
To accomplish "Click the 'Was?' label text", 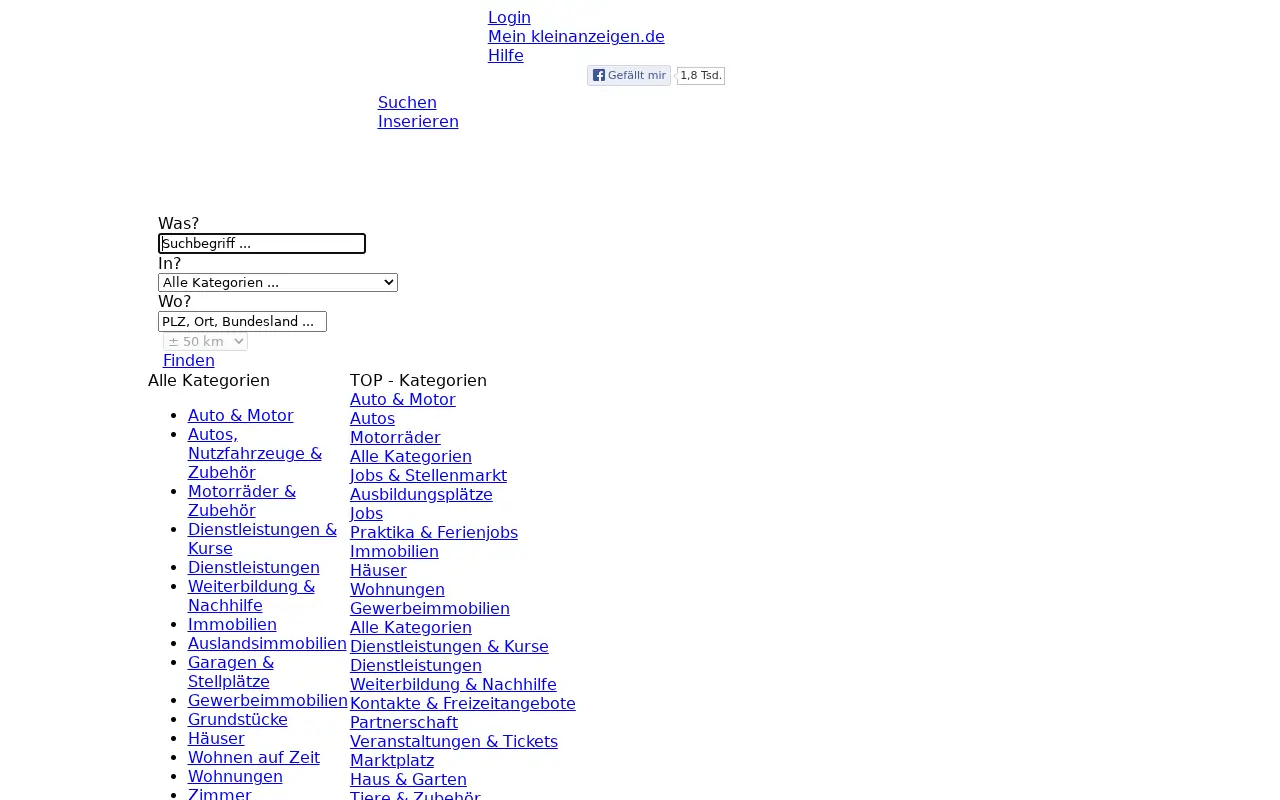I will pos(178,223).
